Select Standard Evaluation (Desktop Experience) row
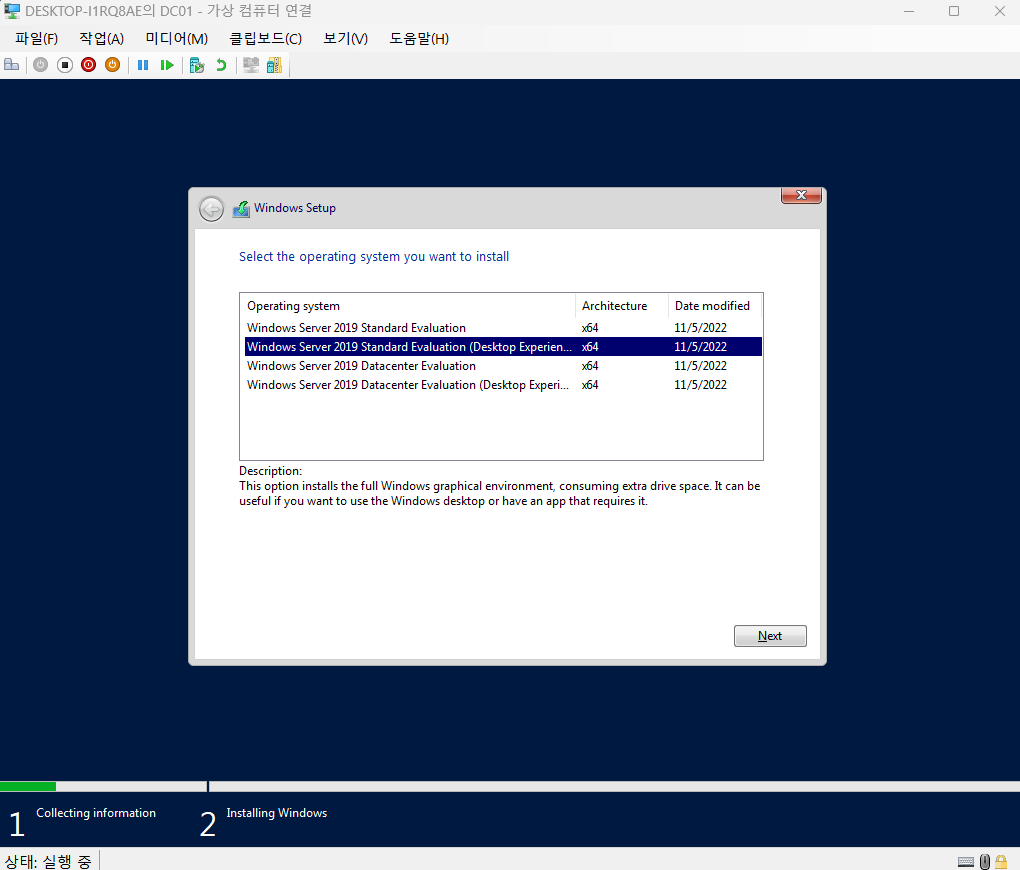The height and width of the screenshot is (870, 1020). [x=503, y=347]
